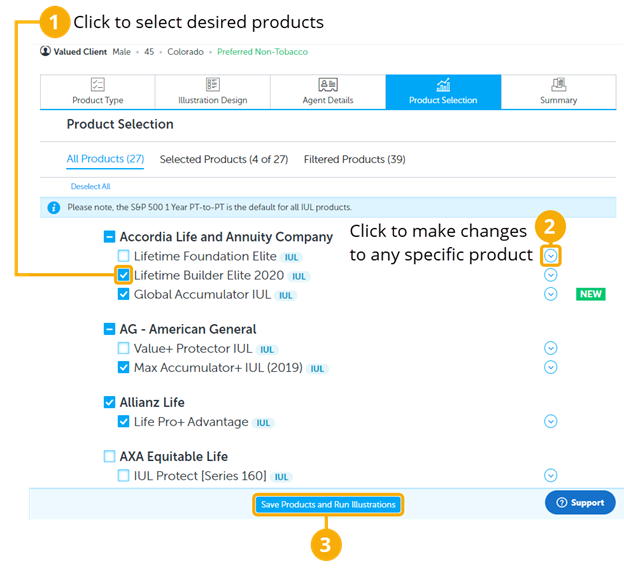The width and height of the screenshot is (624, 568).
Task: Go to the Summary tab
Action: pos(558,92)
